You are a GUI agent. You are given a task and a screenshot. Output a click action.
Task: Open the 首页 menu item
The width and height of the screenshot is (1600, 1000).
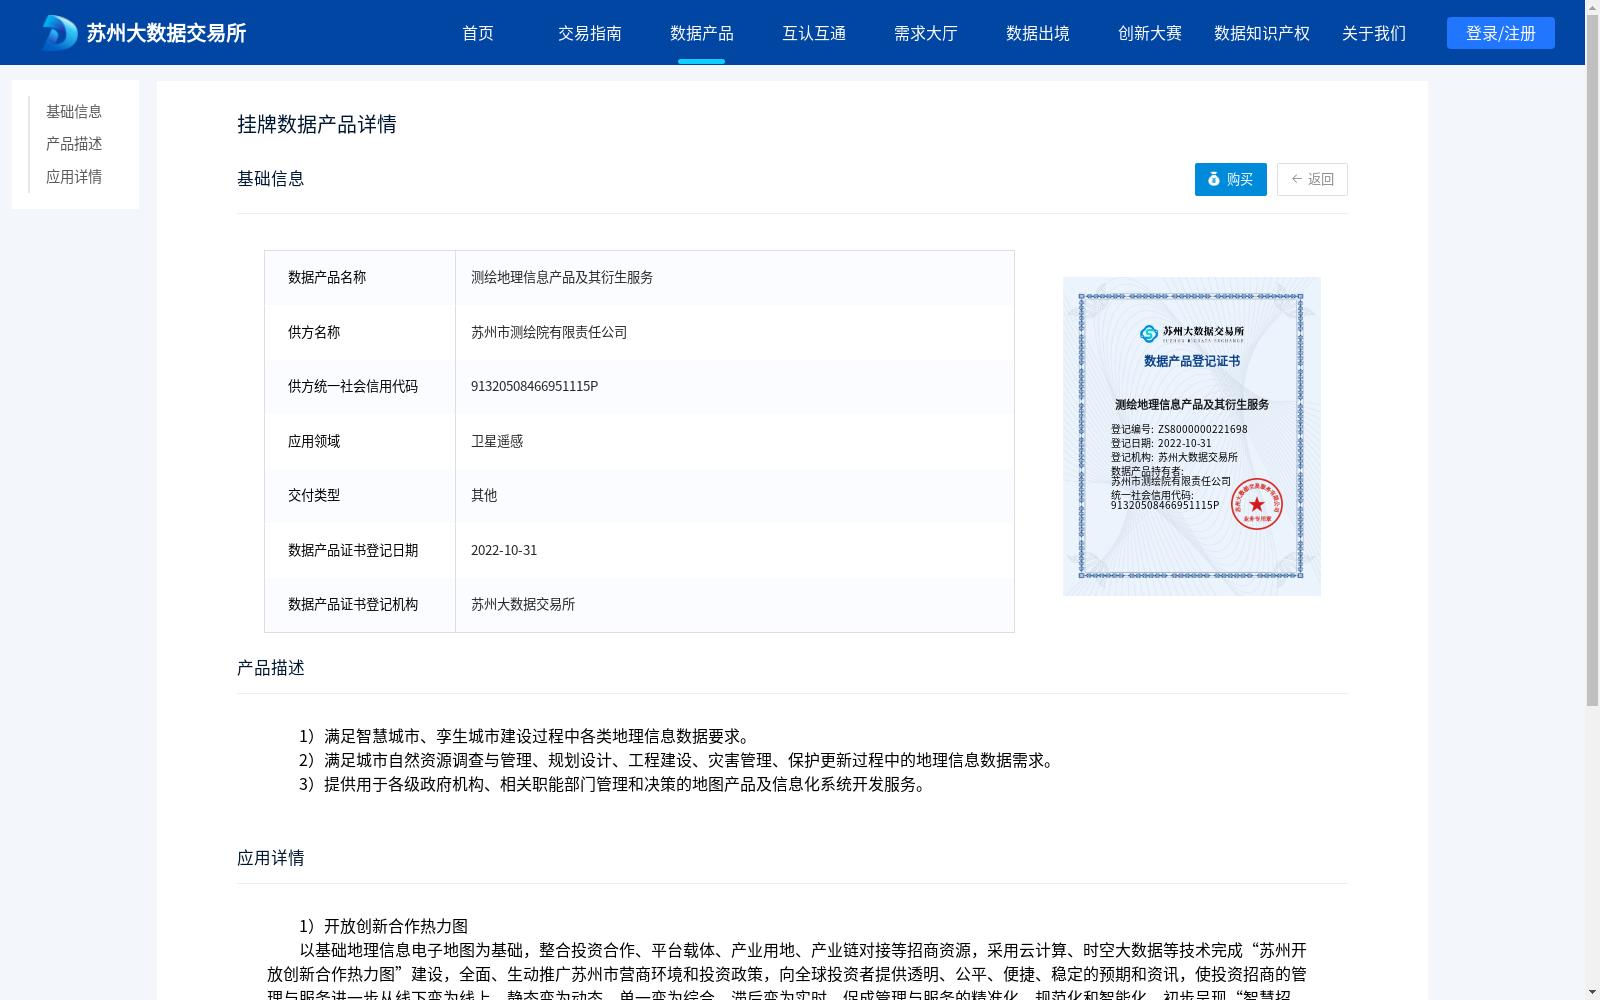pos(478,33)
